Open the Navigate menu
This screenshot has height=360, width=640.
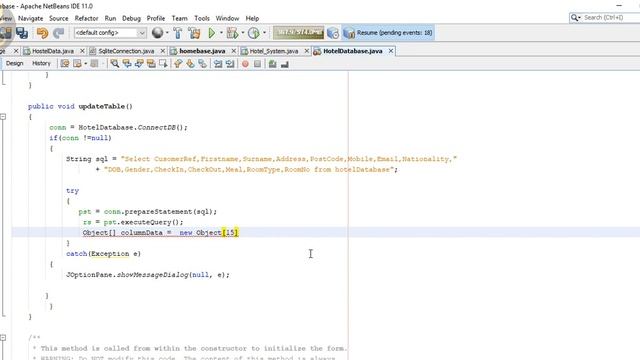31,18
